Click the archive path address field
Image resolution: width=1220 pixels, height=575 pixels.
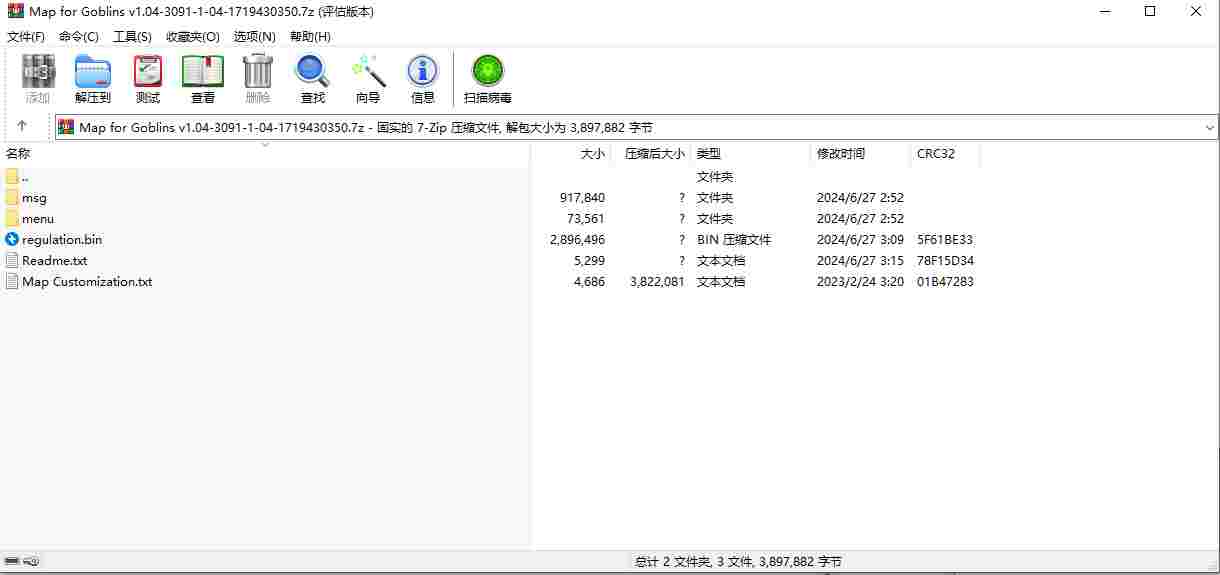(636, 127)
